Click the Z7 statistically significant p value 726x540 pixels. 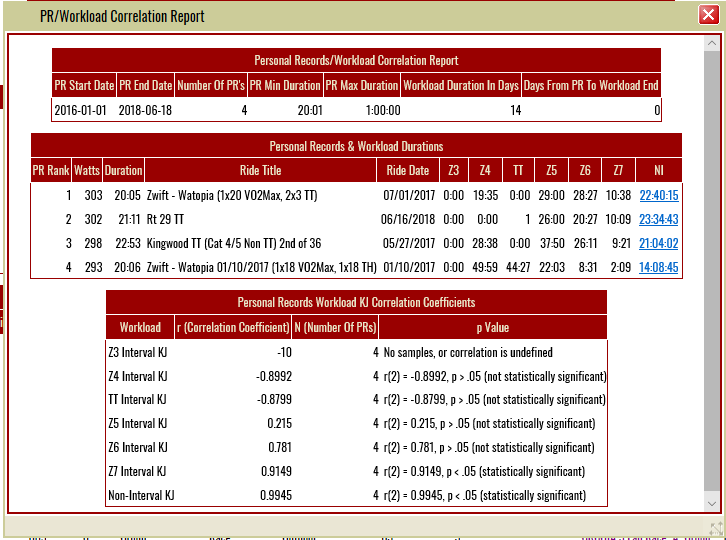coord(484,471)
